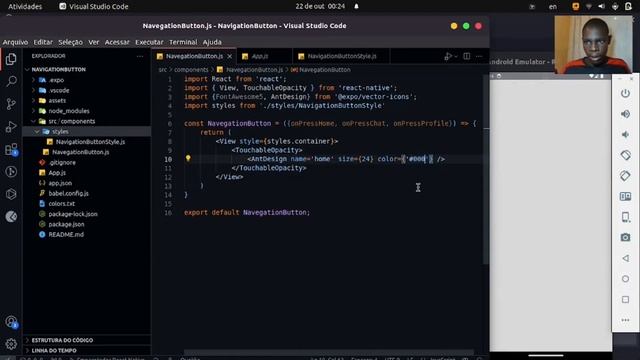This screenshot has height=360, width=640.
Task: Open babel.config.js in file tree
Action: pyautogui.click(x=68, y=193)
